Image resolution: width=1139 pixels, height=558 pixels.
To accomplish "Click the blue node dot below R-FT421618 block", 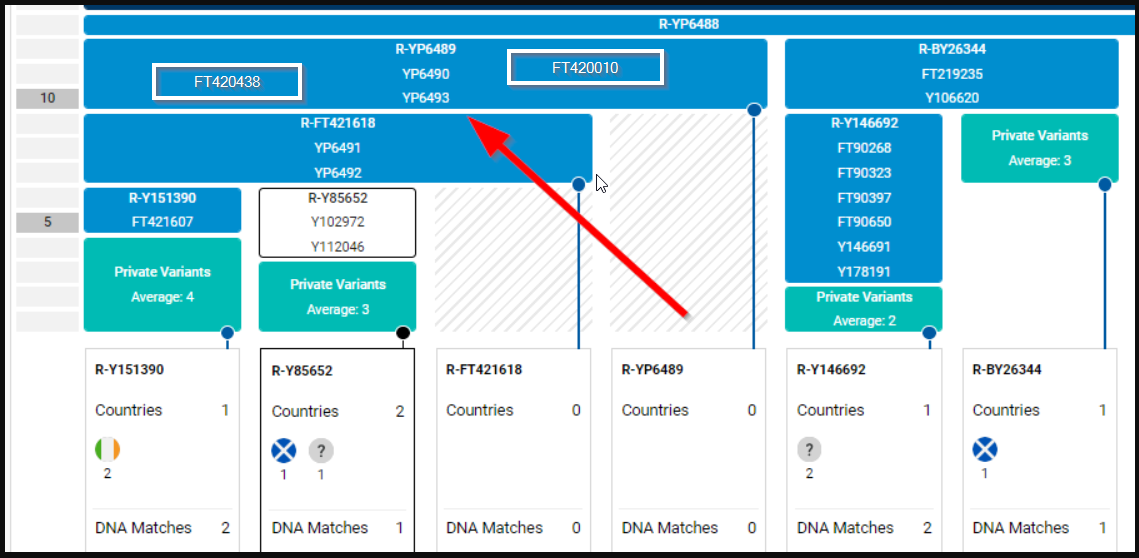I will pyautogui.click(x=578, y=184).
